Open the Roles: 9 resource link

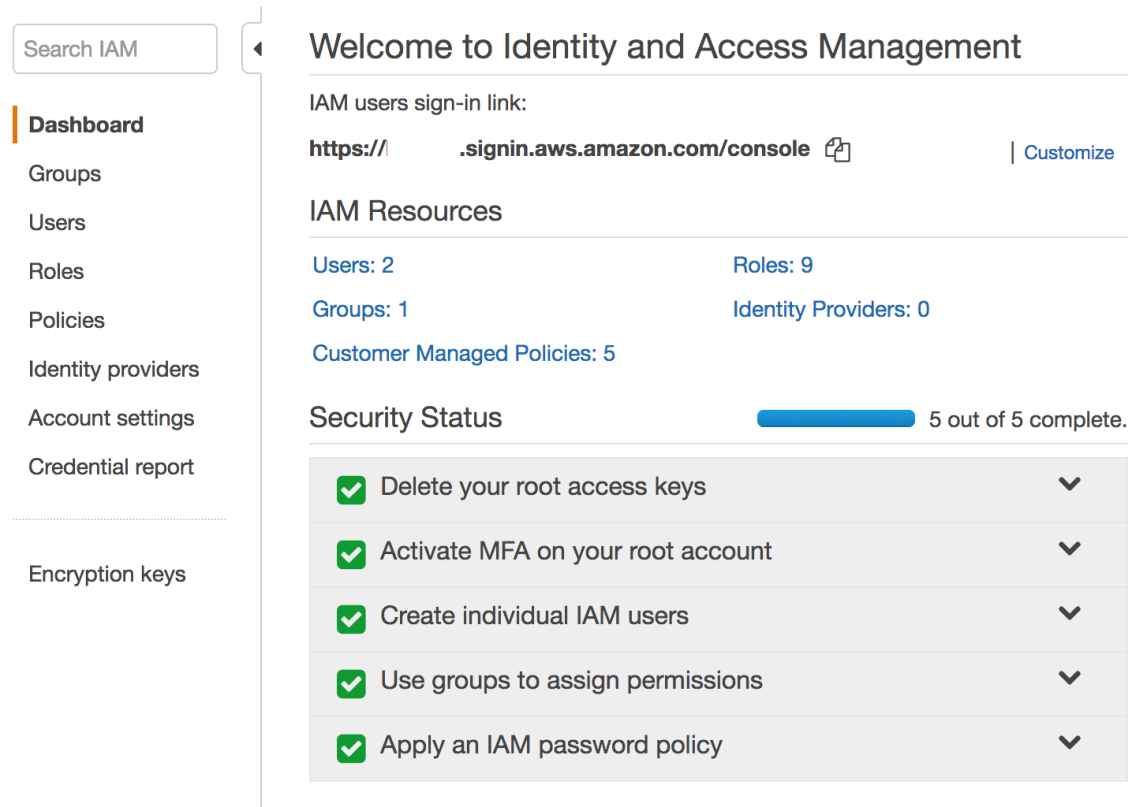point(772,265)
